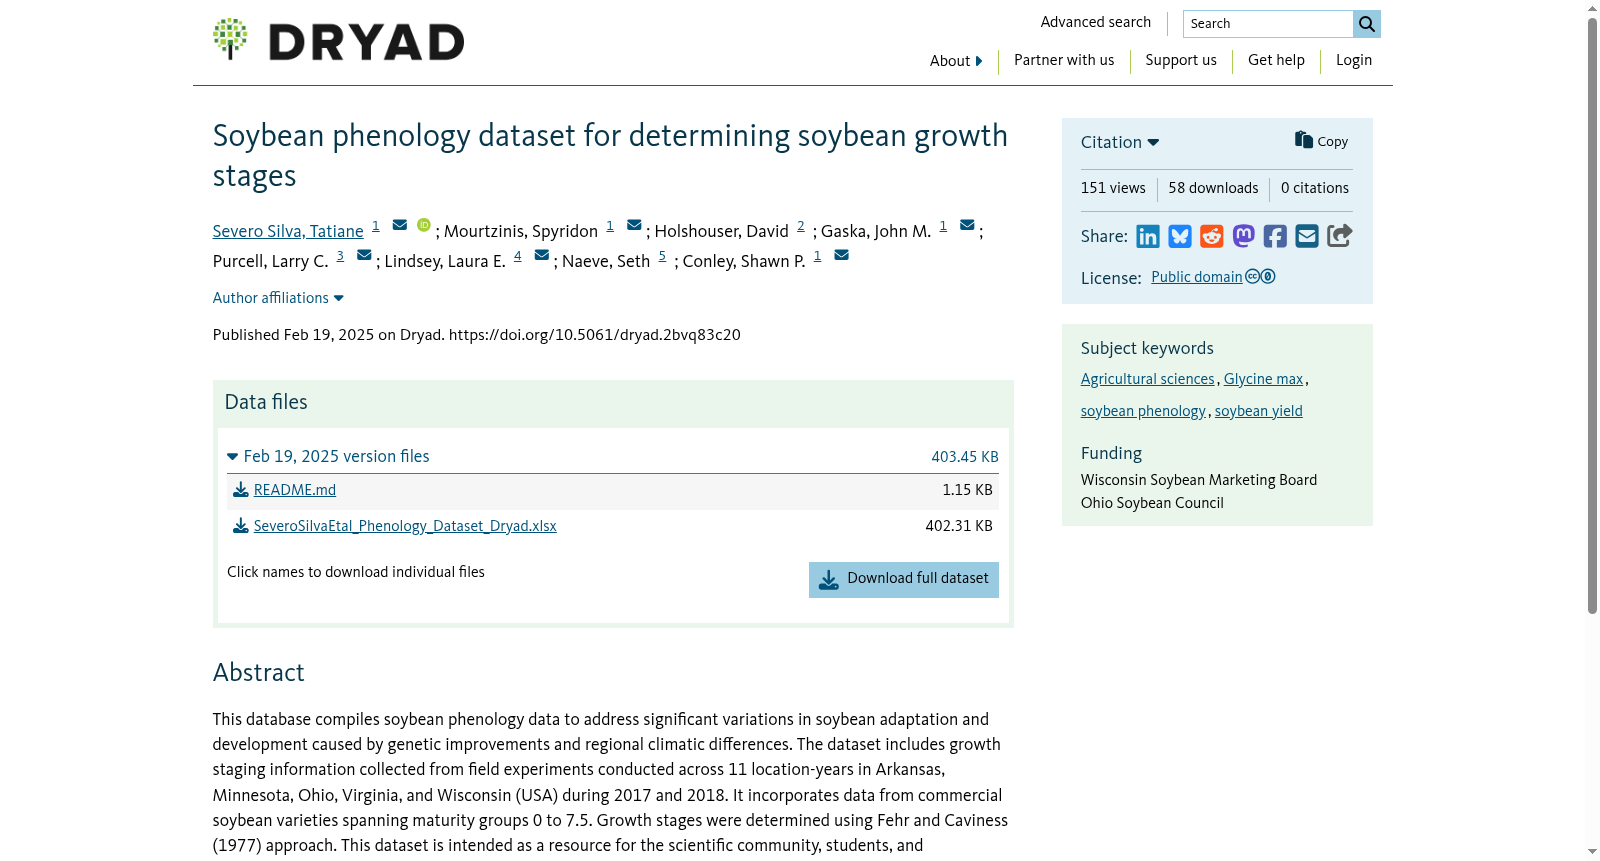
Task: Collapse Feb 19, 2025 version files
Action: coord(328,456)
